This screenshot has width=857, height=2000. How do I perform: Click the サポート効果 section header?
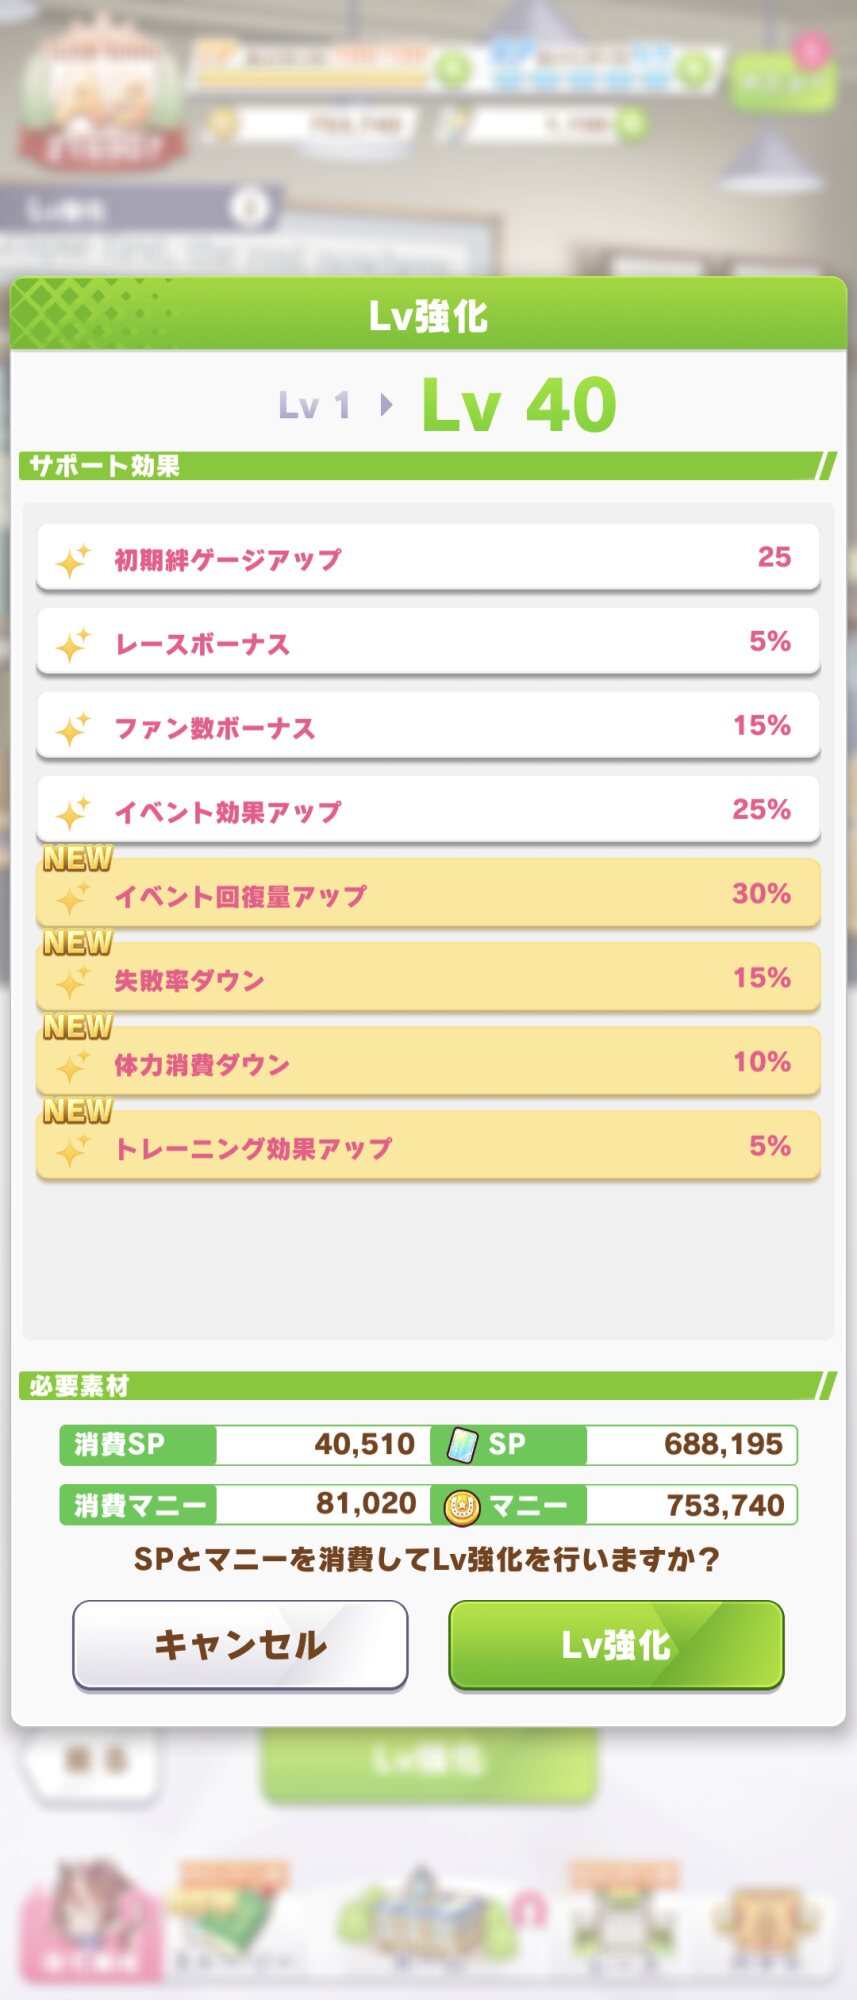pos(105,466)
